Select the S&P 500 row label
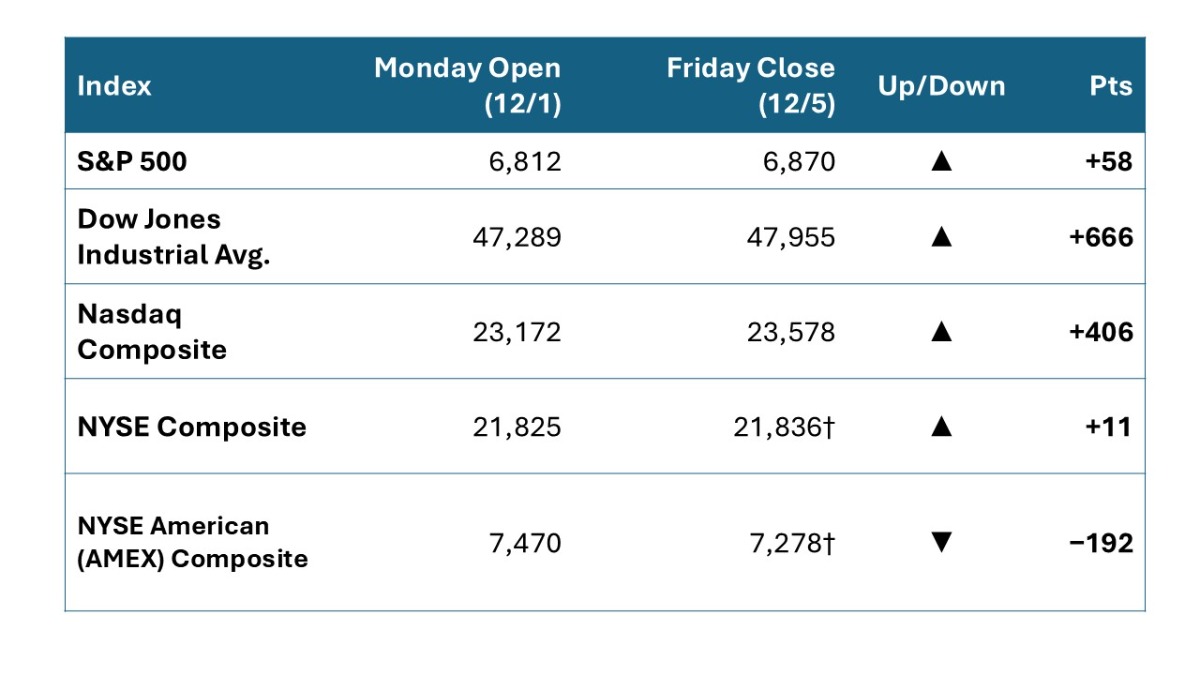This screenshot has width=1200, height=675. click(x=132, y=161)
